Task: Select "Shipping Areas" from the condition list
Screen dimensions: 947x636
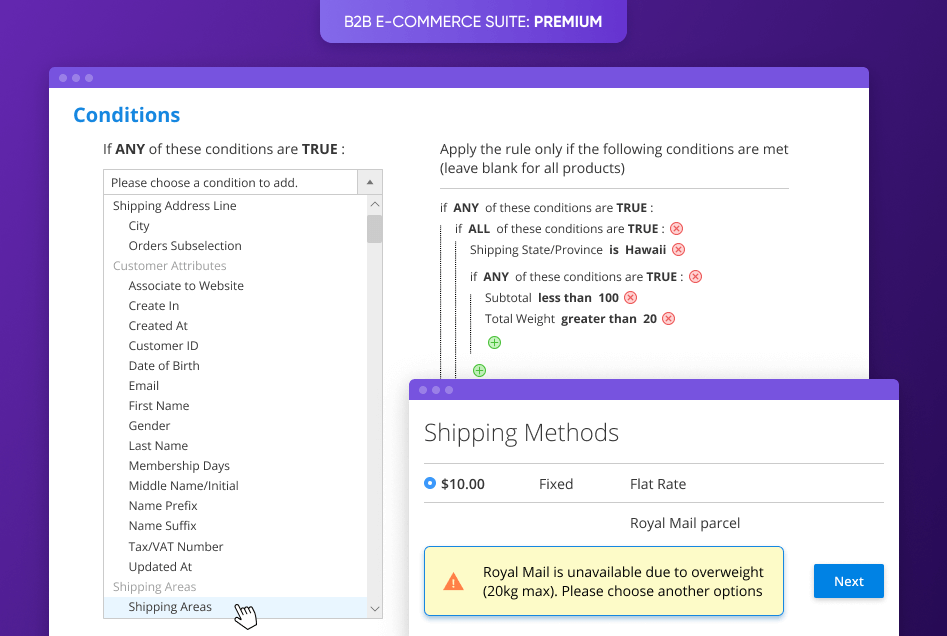Action: tap(170, 606)
